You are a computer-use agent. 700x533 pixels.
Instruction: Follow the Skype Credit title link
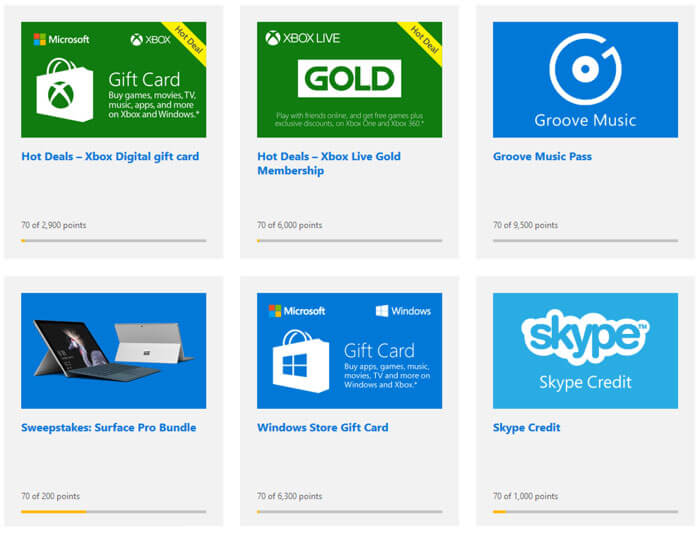[x=526, y=428]
